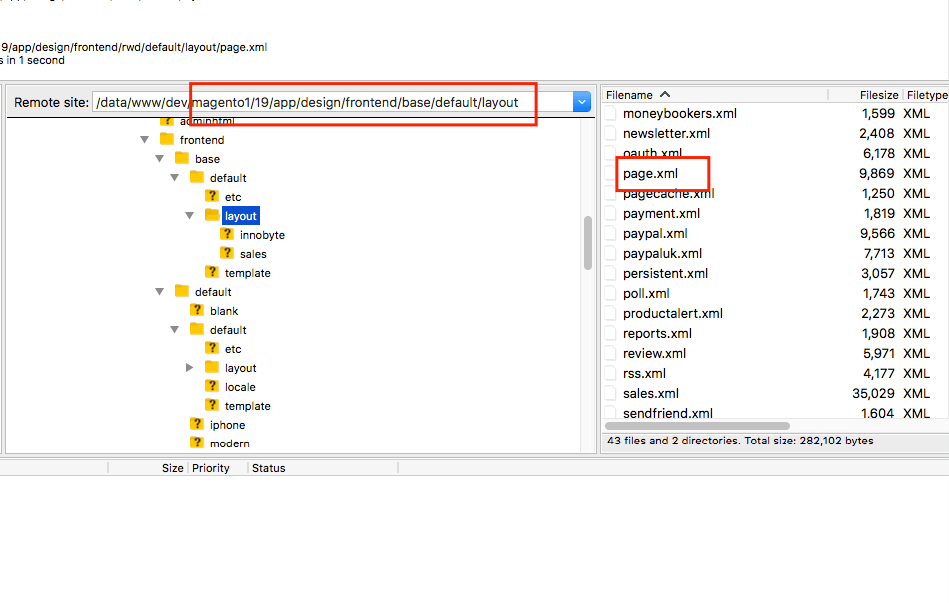Select the frontend folder icon
Viewport: 949px width, 603px height.
[x=167, y=139]
